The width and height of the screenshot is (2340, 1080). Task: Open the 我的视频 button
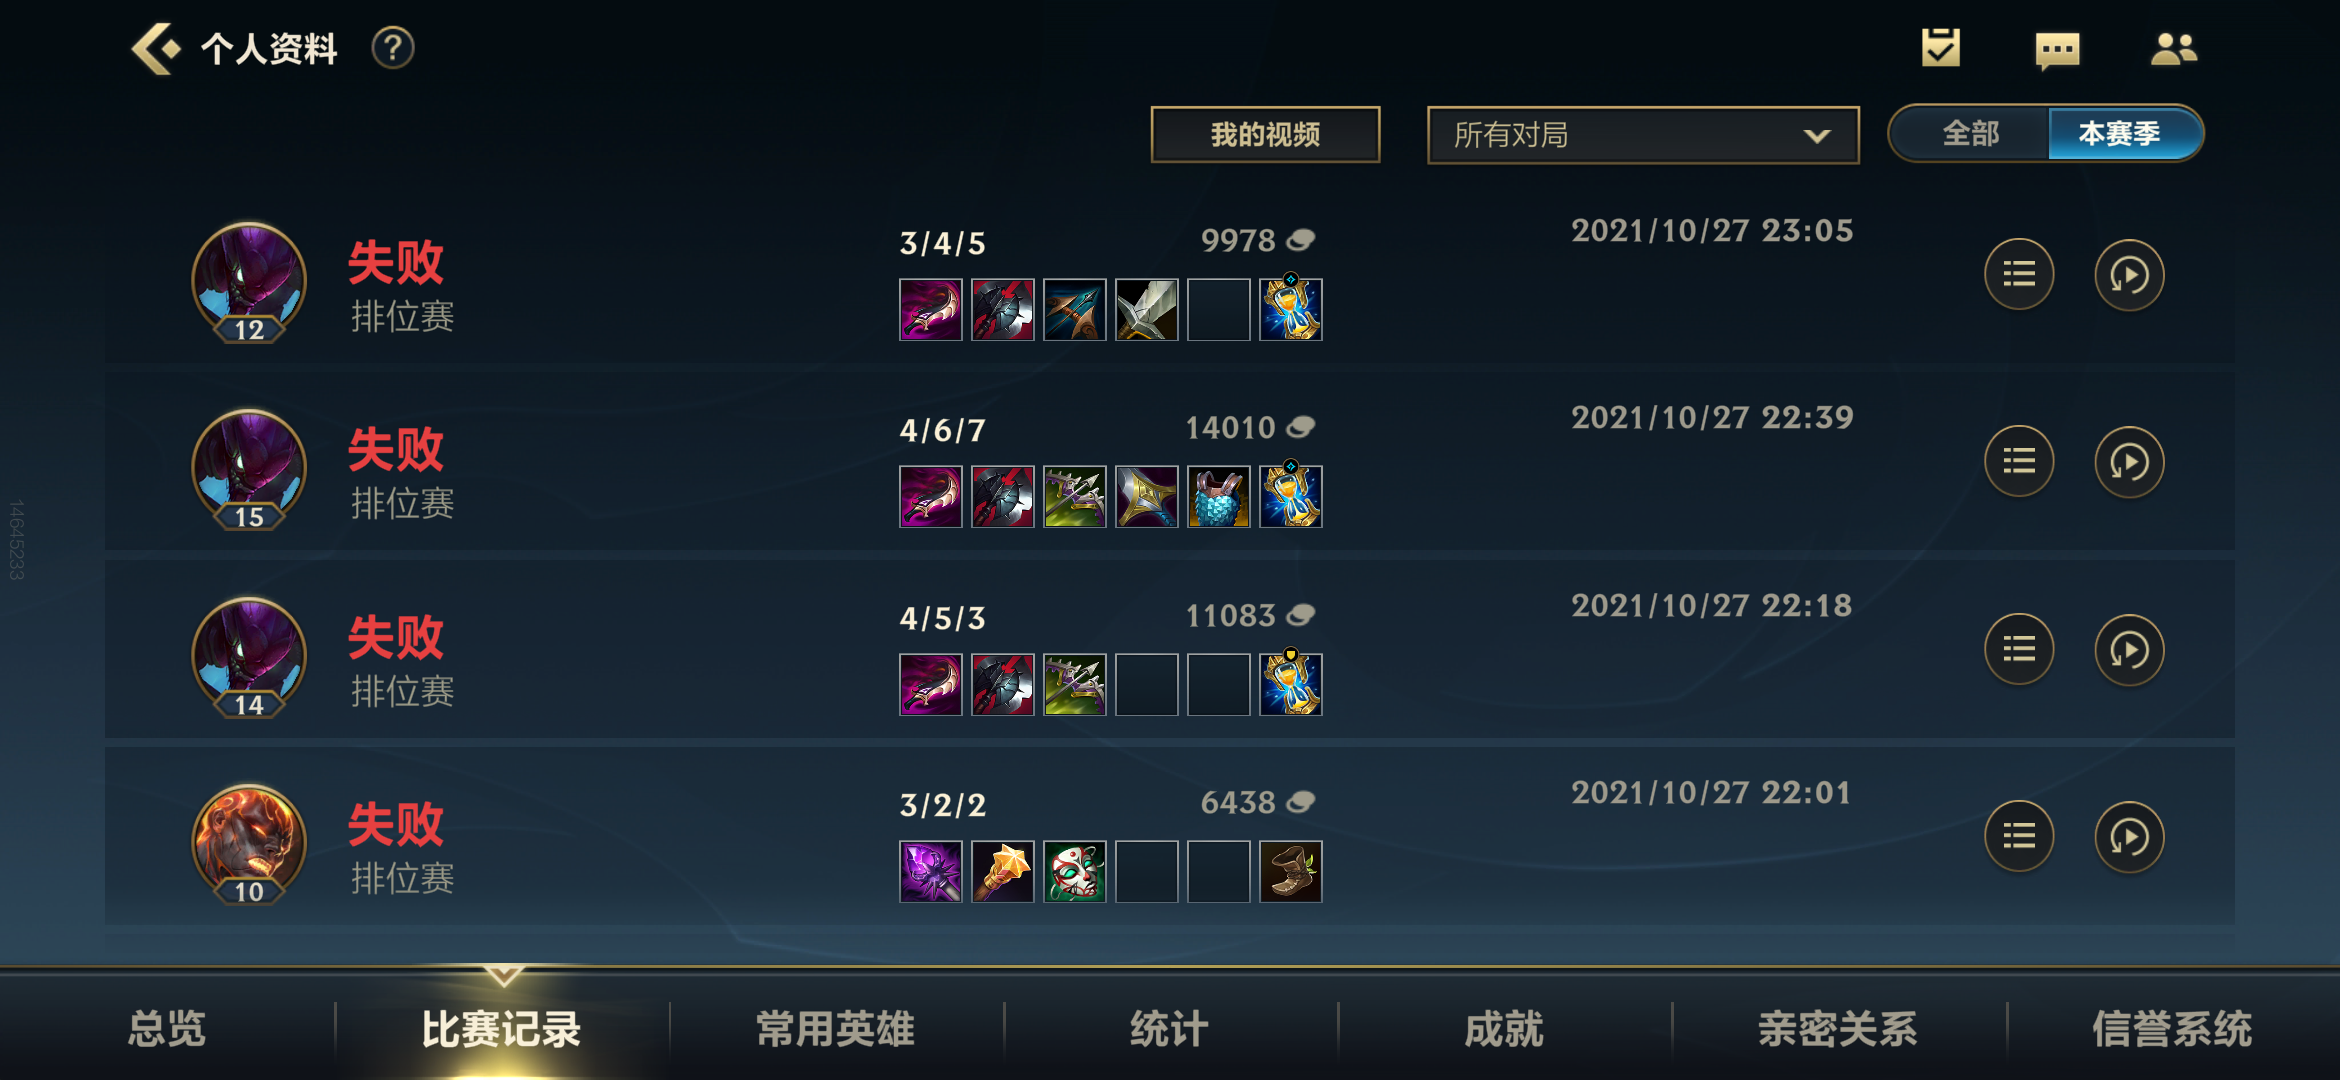pyautogui.click(x=1265, y=134)
